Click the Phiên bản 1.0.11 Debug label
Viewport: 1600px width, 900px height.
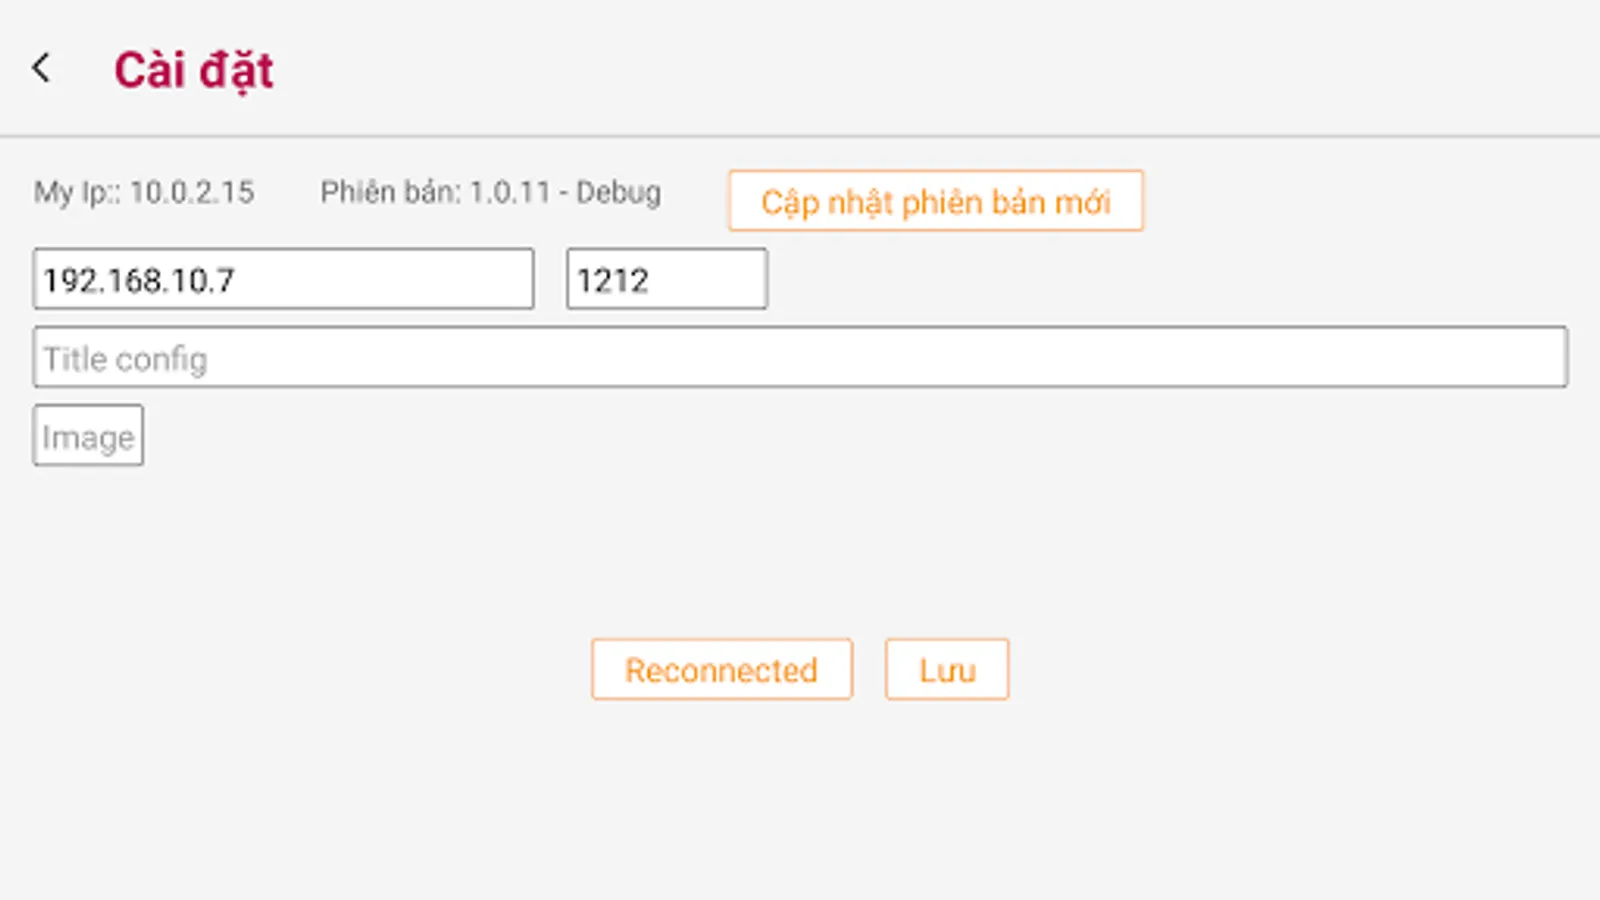coord(490,192)
